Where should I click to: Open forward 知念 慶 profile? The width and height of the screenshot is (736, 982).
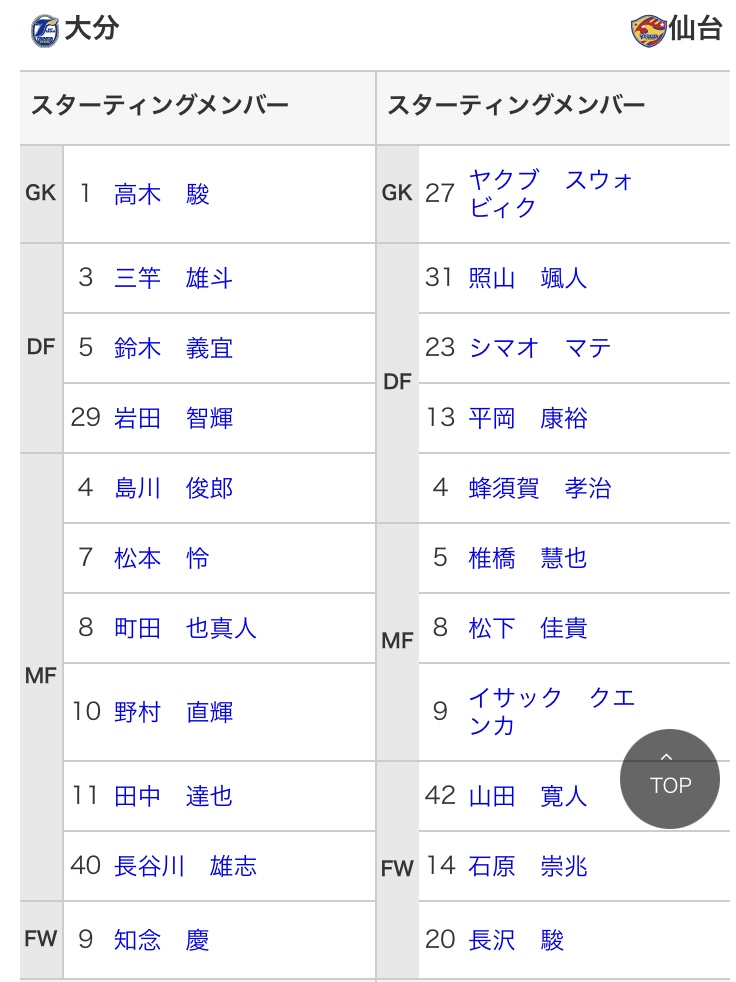[161, 940]
